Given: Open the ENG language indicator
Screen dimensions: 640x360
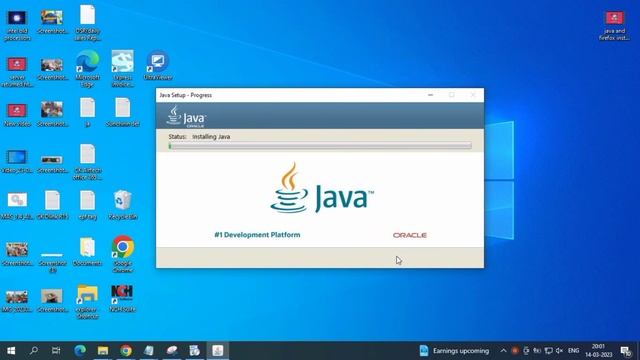Looking at the screenshot, I should [x=573, y=351].
